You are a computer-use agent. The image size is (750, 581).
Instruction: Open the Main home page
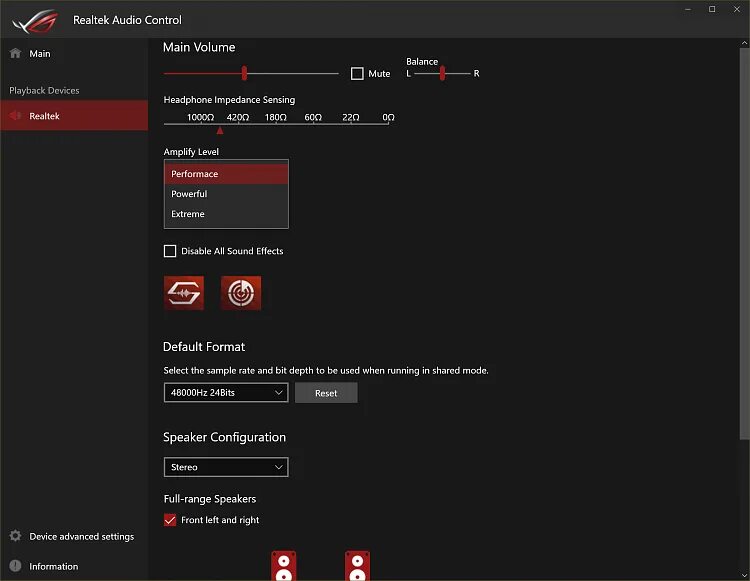tap(74, 54)
